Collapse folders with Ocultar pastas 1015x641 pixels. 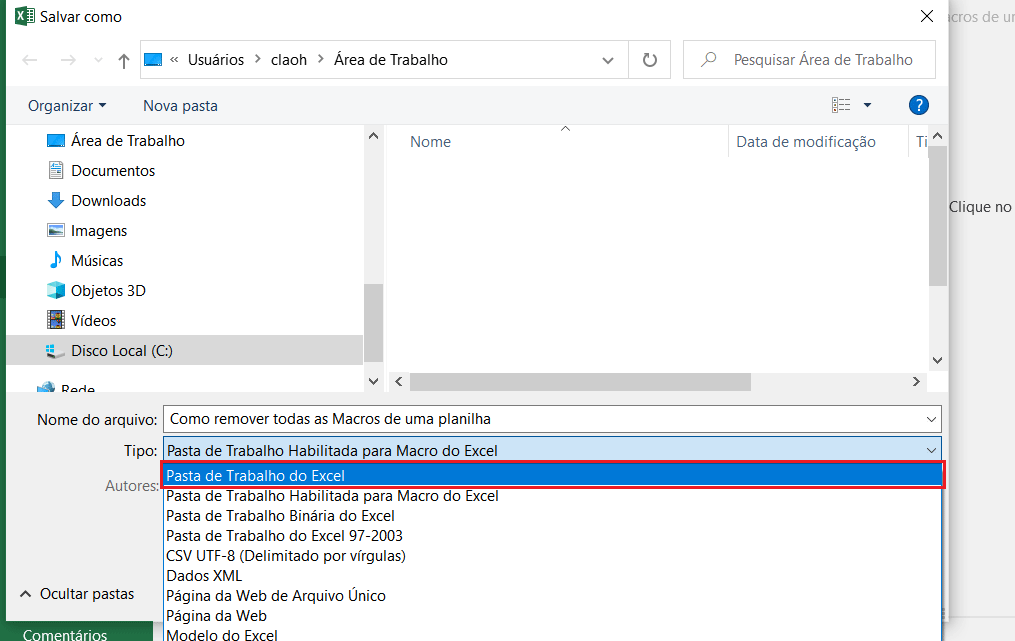tap(77, 594)
